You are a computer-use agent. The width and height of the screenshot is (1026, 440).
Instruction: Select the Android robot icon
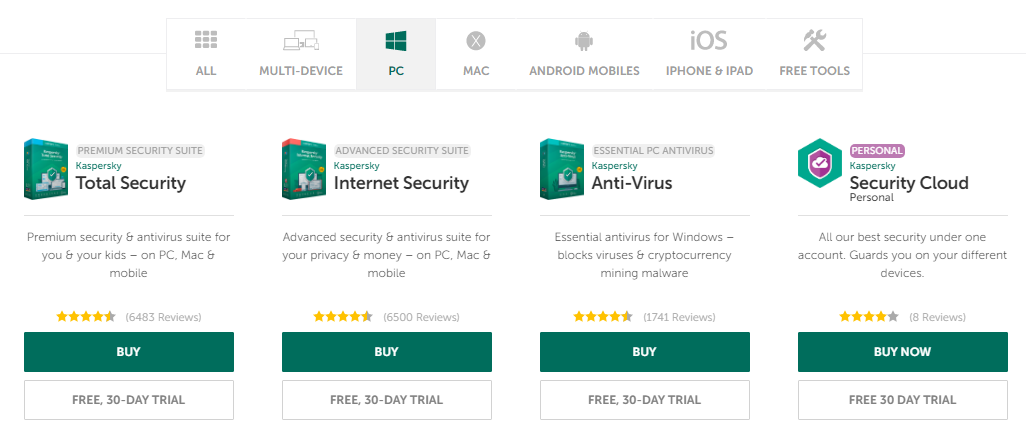584,41
